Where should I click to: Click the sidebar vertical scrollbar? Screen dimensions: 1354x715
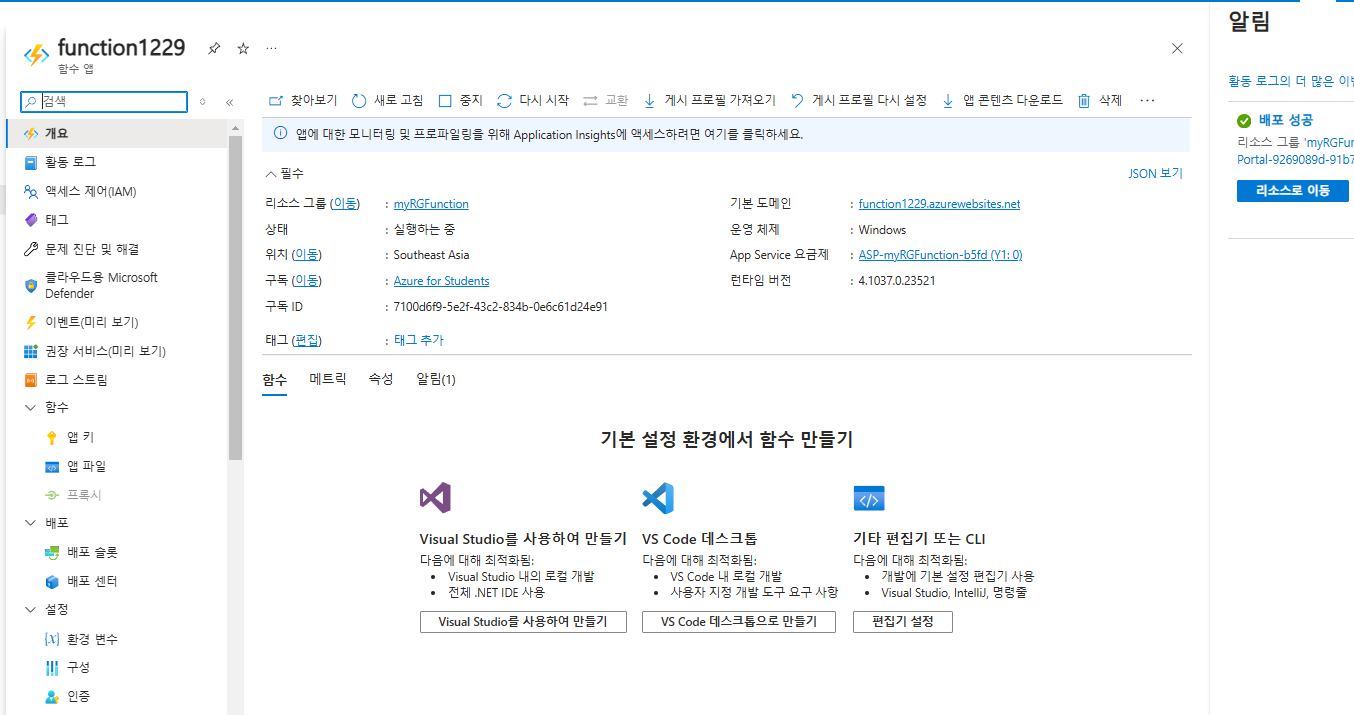(x=235, y=298)
